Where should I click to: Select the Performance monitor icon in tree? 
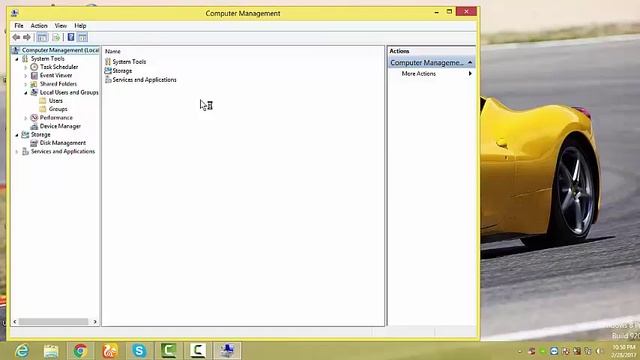tap(34, 118)
